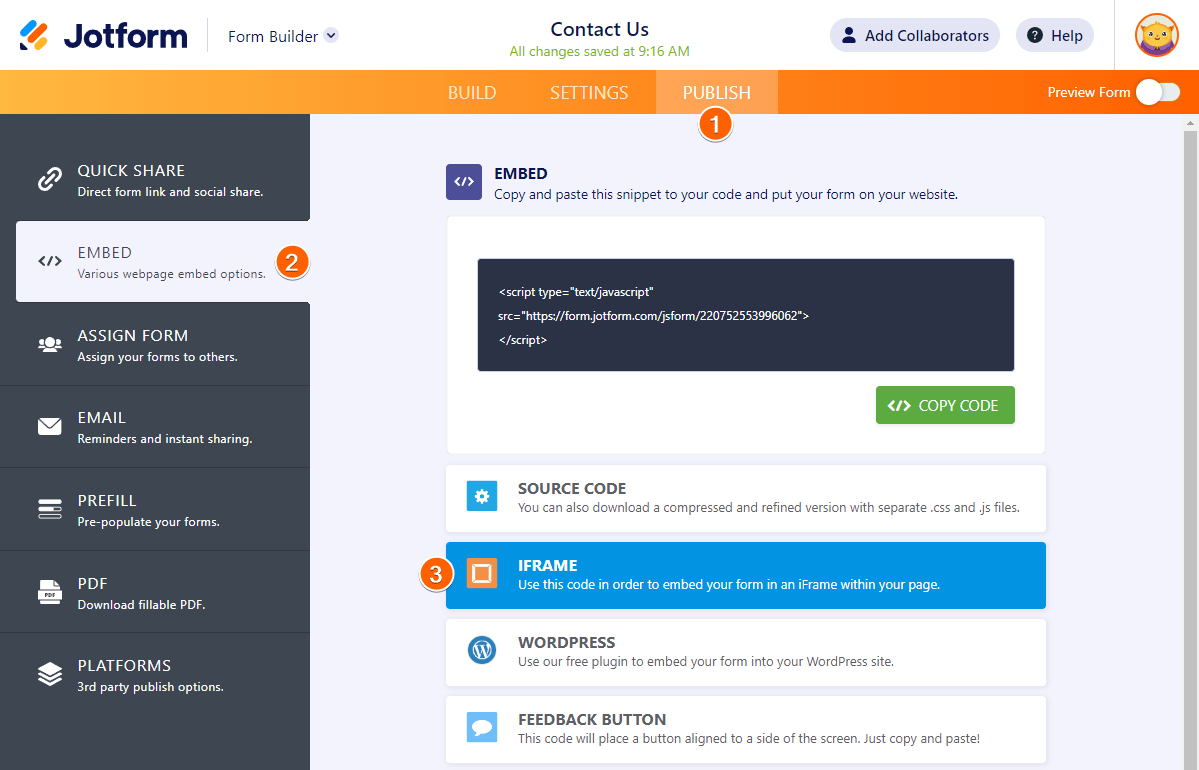
Task: Select the IFRAME embed option
Action: pyautogui.click(x=746, y=575)
